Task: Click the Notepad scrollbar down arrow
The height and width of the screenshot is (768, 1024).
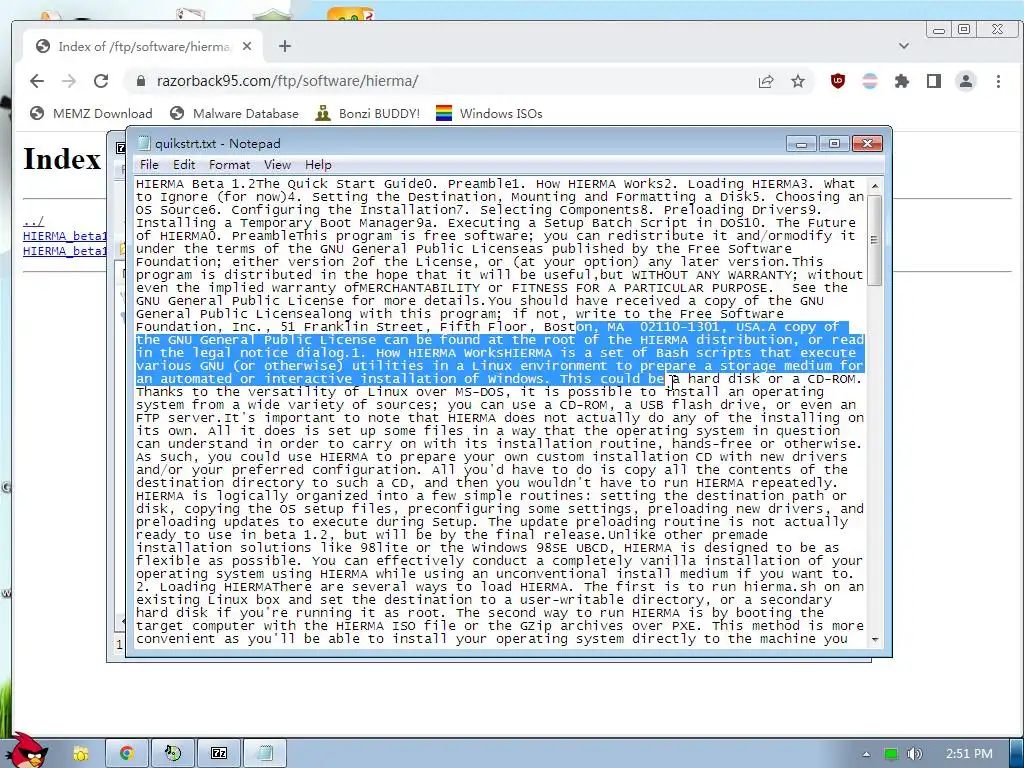Action: click(x=875, y=639)
